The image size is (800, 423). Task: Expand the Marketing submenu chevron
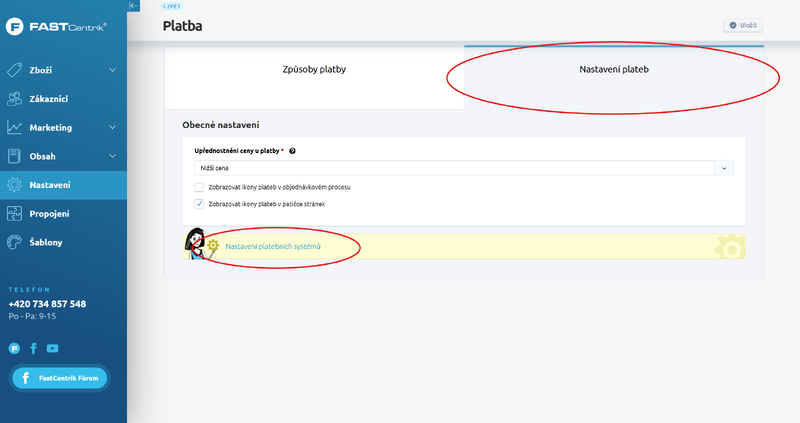tap(112, 128)
